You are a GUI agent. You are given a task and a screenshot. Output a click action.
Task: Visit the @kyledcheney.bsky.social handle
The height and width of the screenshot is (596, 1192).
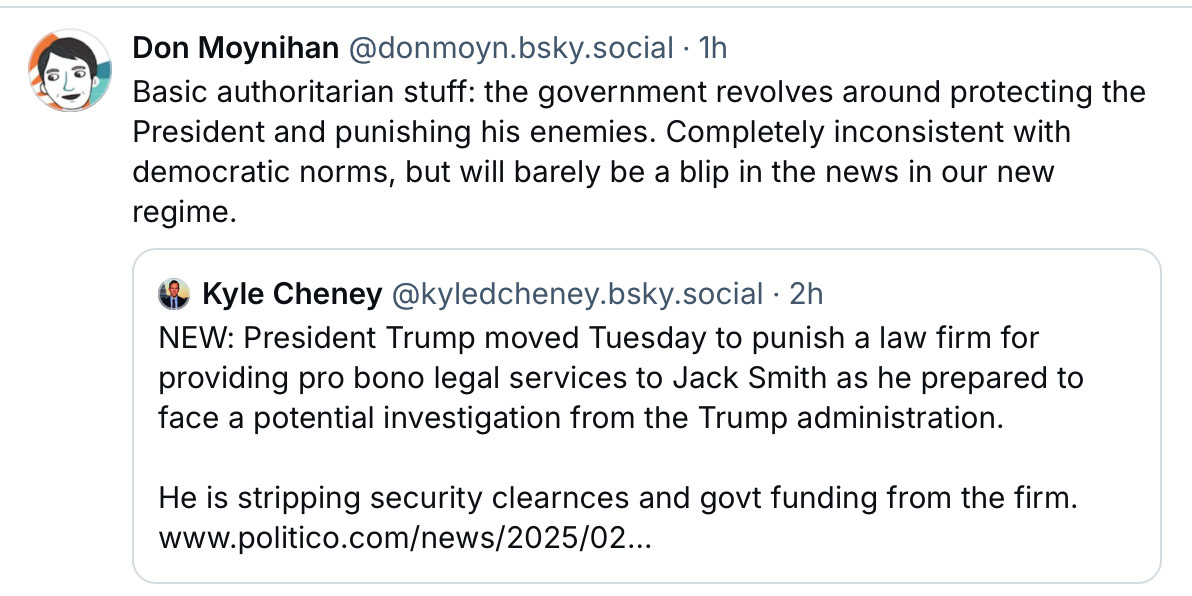coord(577,294)
